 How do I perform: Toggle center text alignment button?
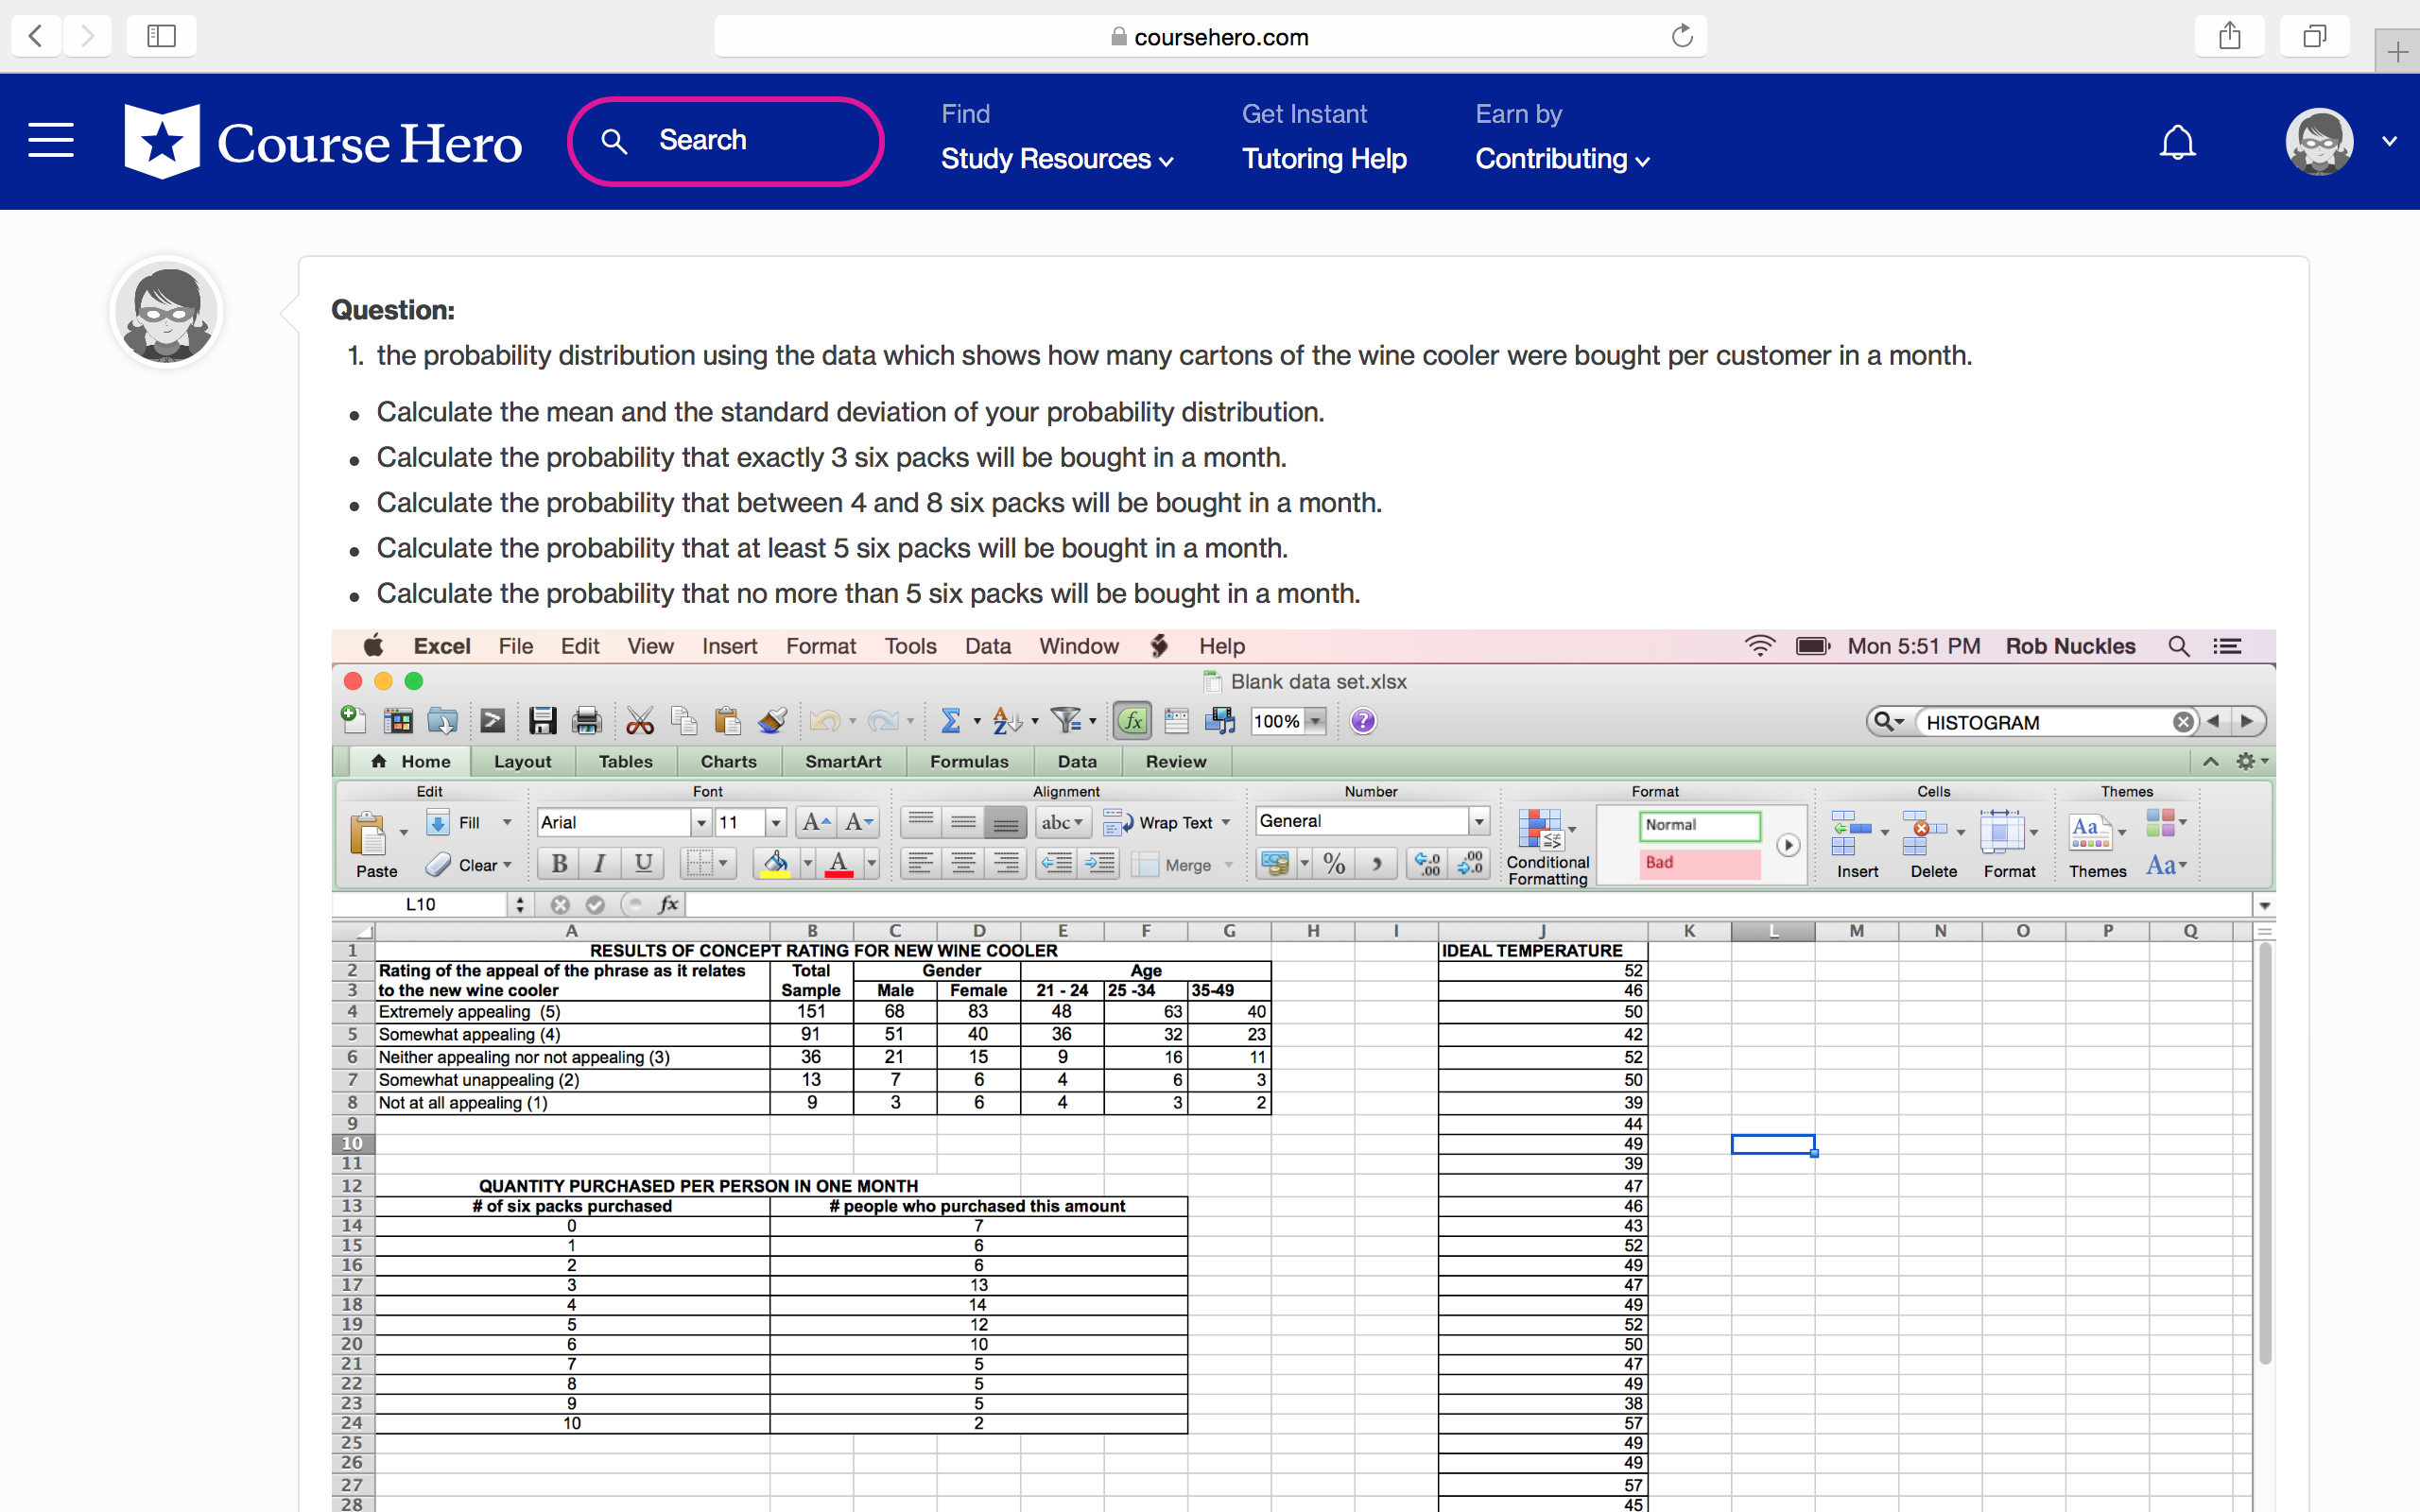(964, 863)
